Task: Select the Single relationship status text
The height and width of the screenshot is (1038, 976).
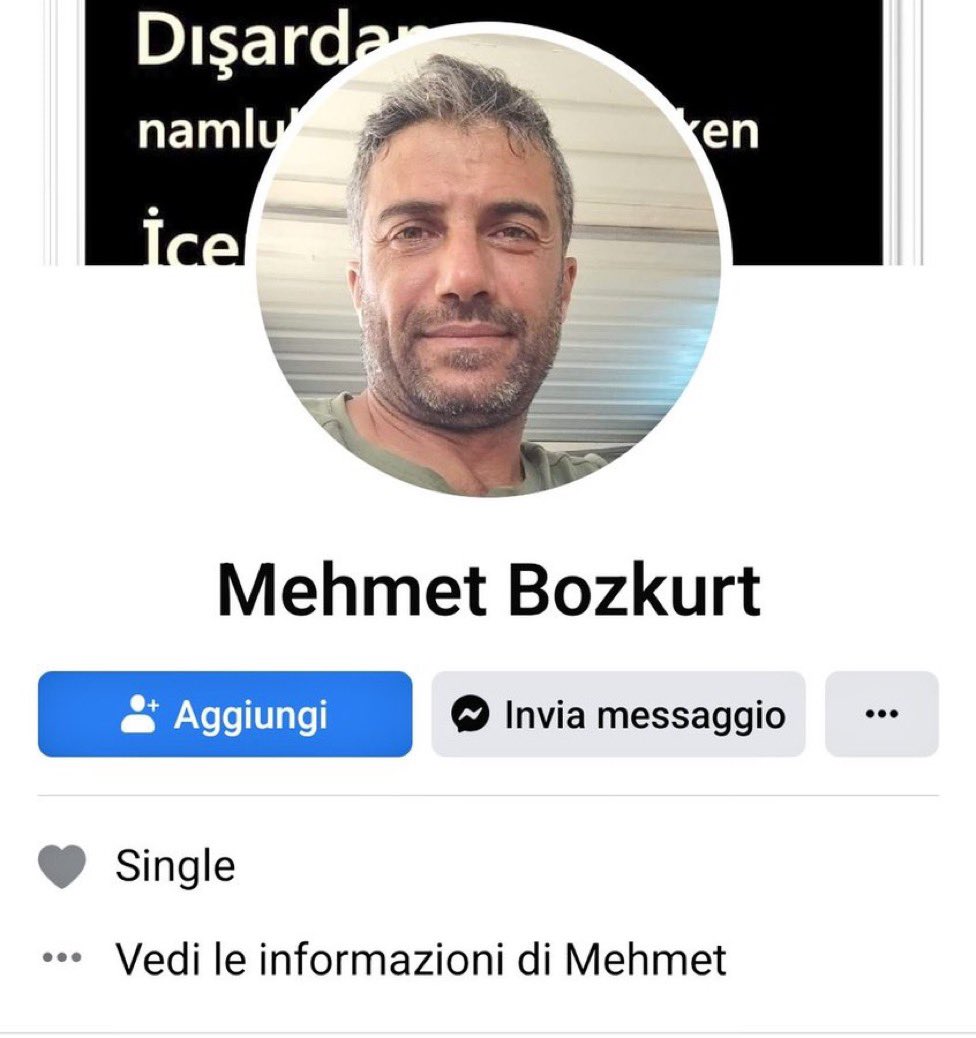Action: pyautogui.click(x=175, y=866)
